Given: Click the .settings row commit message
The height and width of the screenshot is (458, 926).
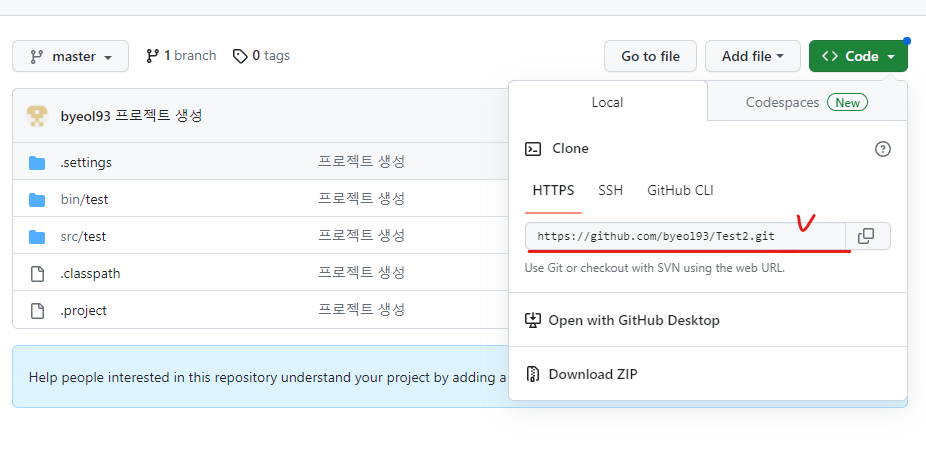Looking at the screenshot, I should click(361, 162).
